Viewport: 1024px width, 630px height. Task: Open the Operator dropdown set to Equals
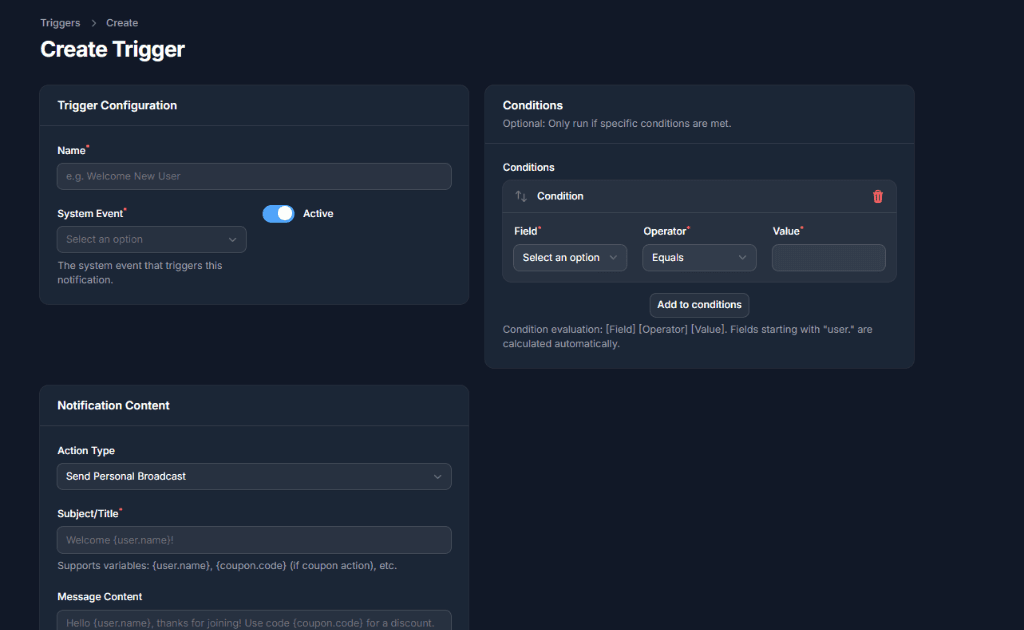(x=699, y=257)
